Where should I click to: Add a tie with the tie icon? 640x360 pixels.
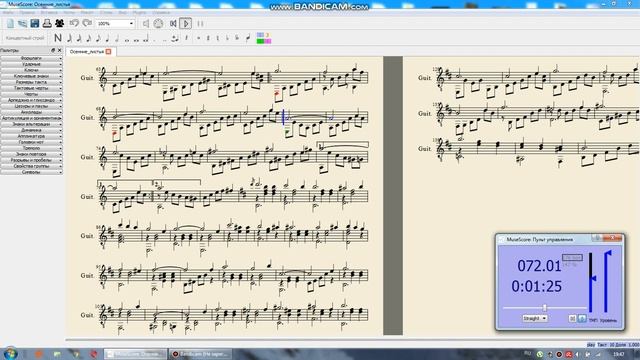[x=175, y=38]
